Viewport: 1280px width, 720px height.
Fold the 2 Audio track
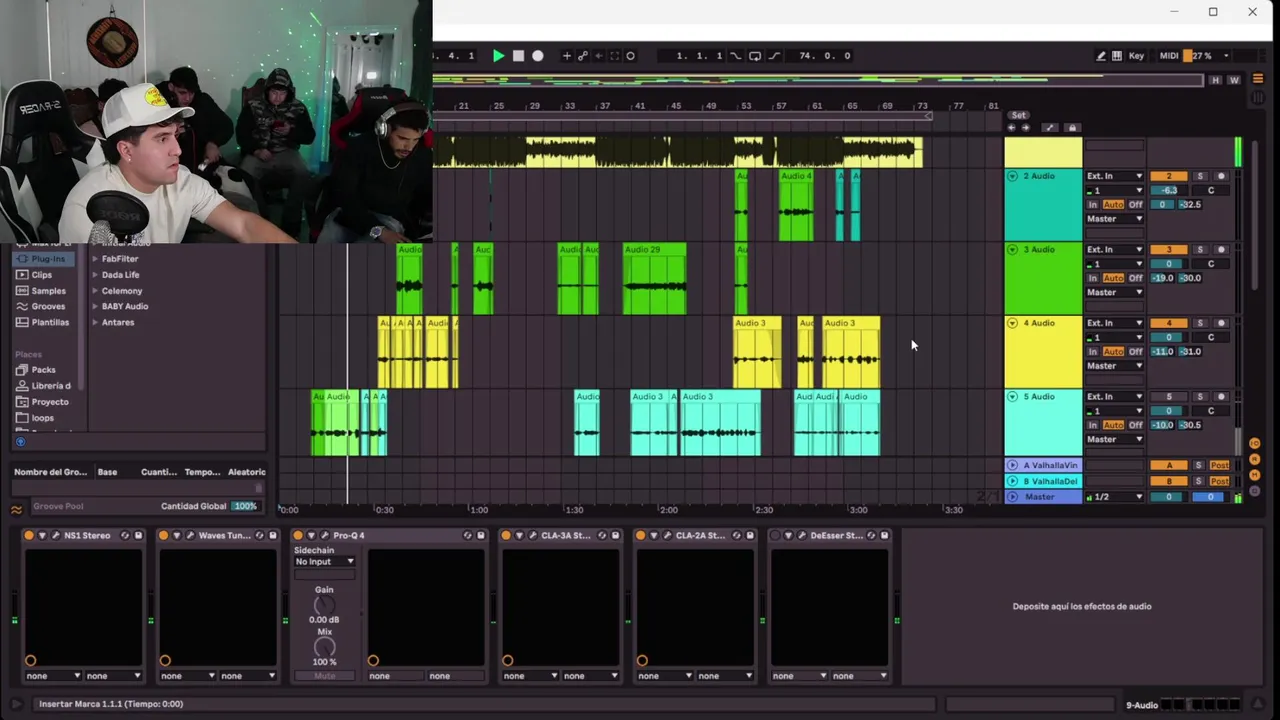coord(1012,176)
